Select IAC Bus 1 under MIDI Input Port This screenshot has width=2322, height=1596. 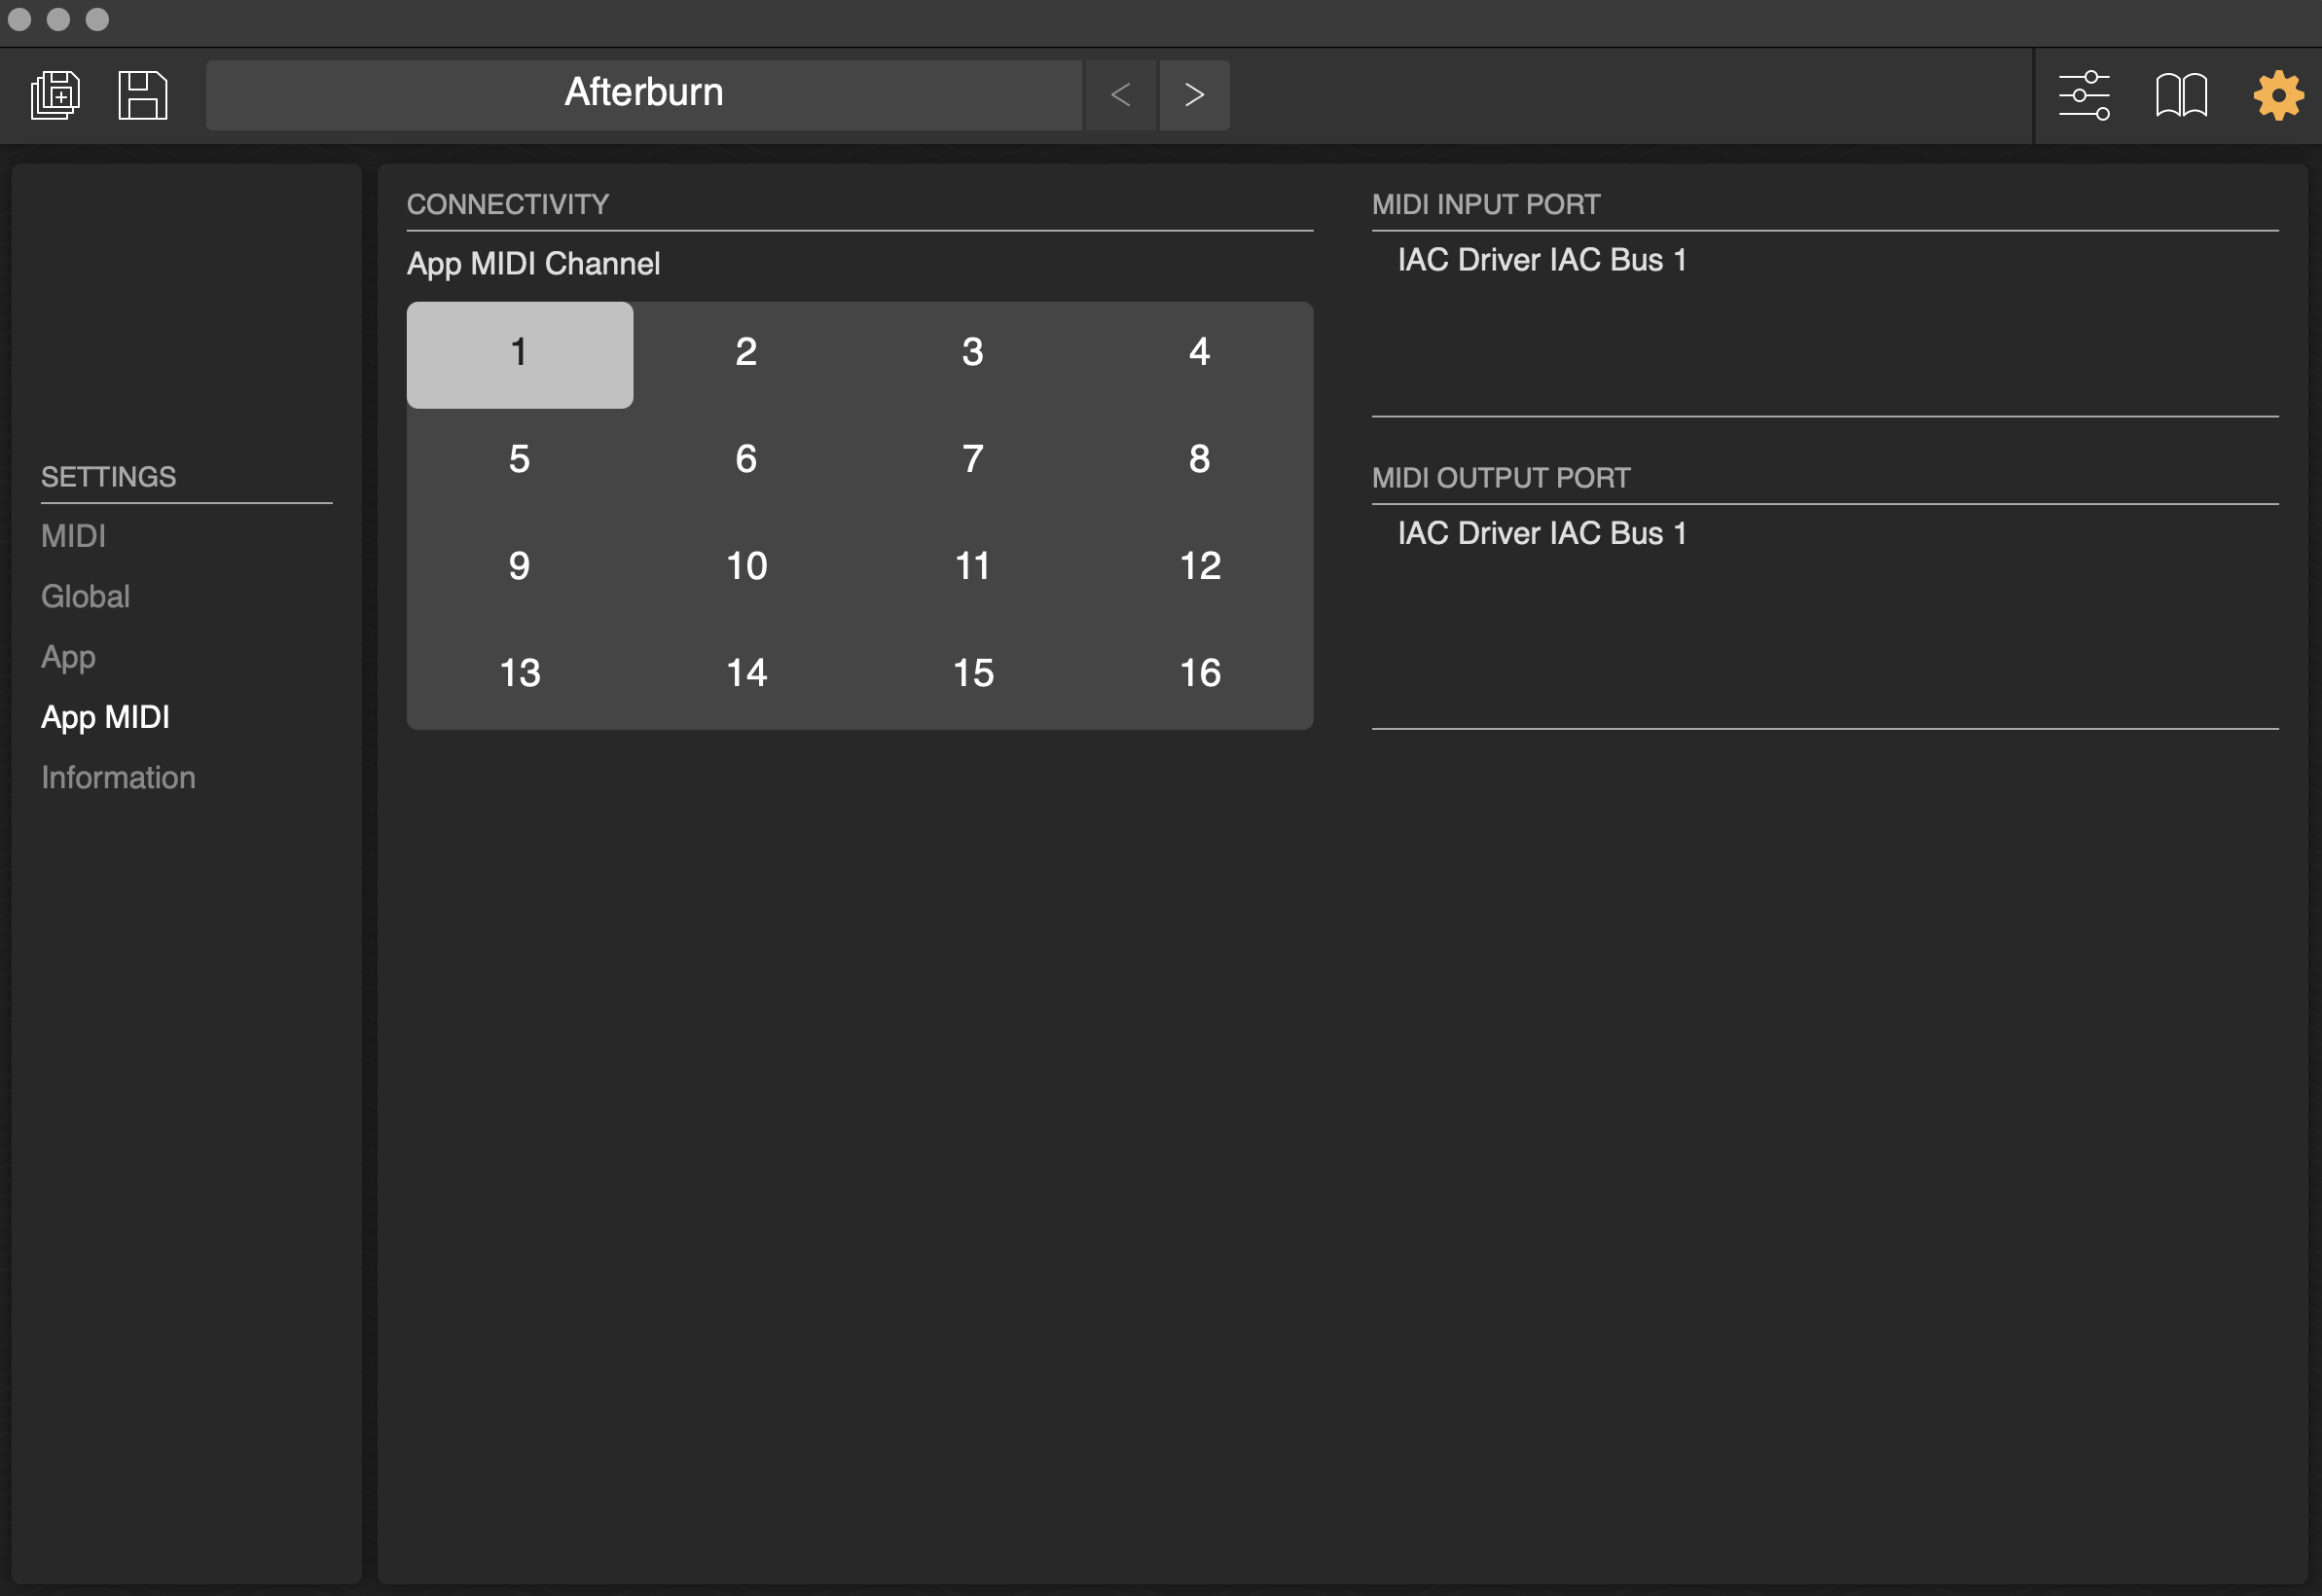[1541, 260]
